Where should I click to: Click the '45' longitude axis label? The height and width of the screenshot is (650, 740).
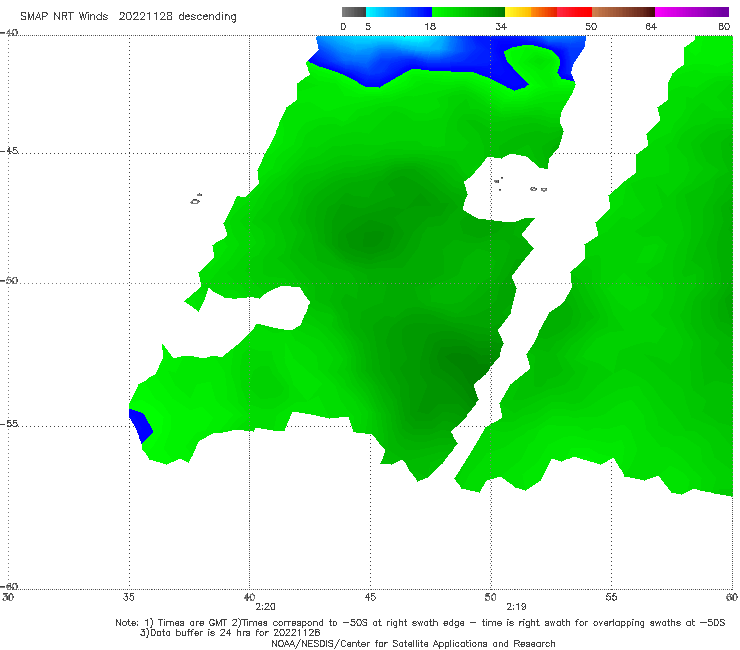tap(370, 598)
